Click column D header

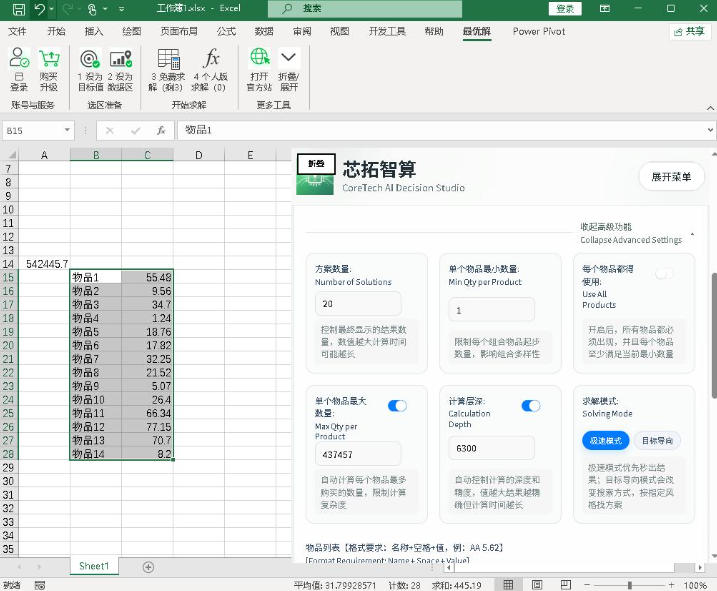tap(198, 155)
